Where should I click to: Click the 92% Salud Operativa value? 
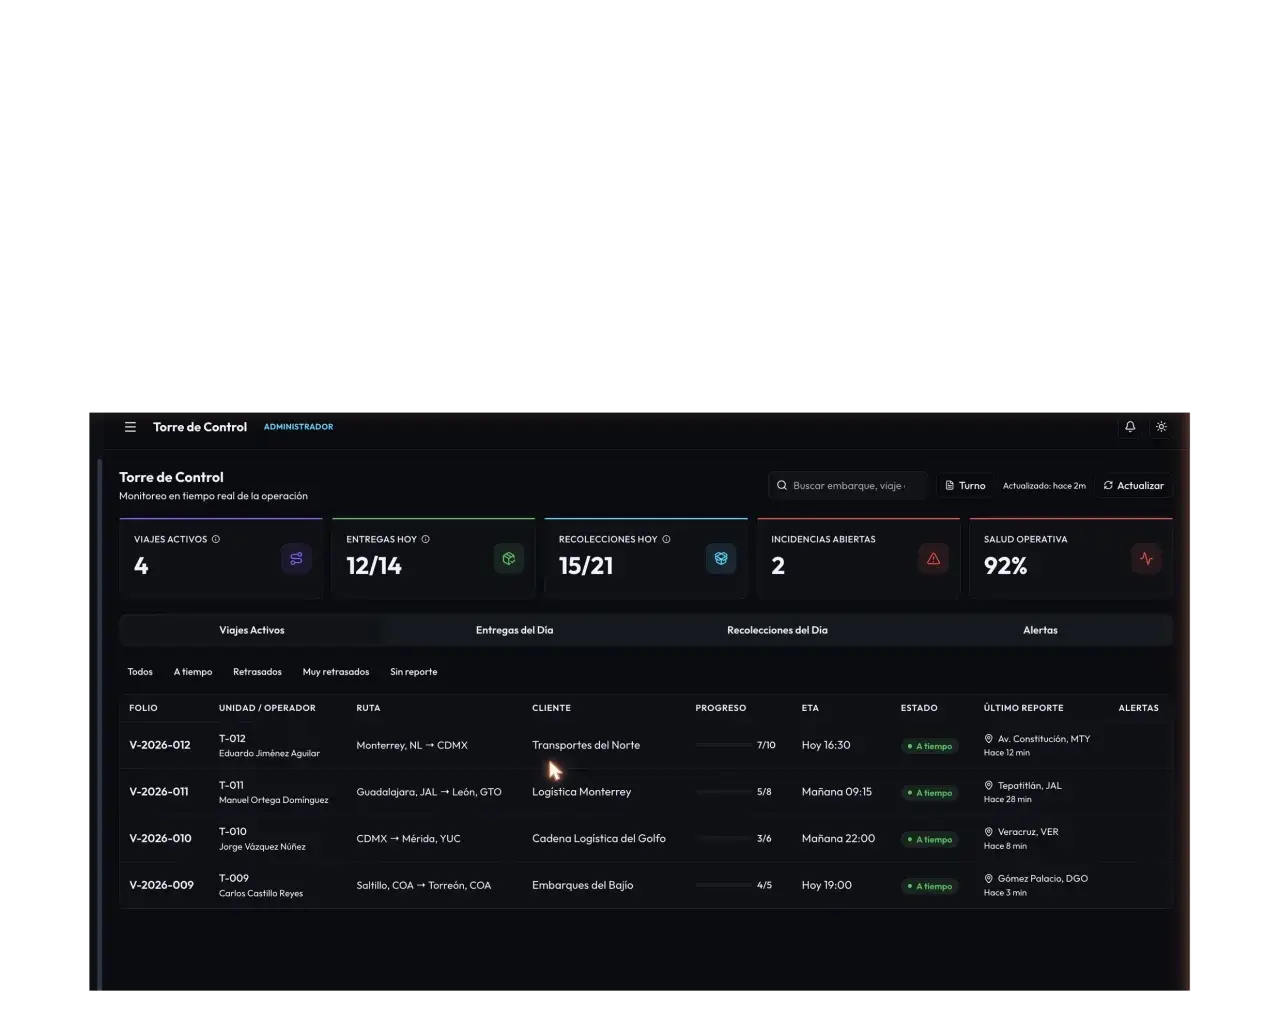tap(1005, 566)
